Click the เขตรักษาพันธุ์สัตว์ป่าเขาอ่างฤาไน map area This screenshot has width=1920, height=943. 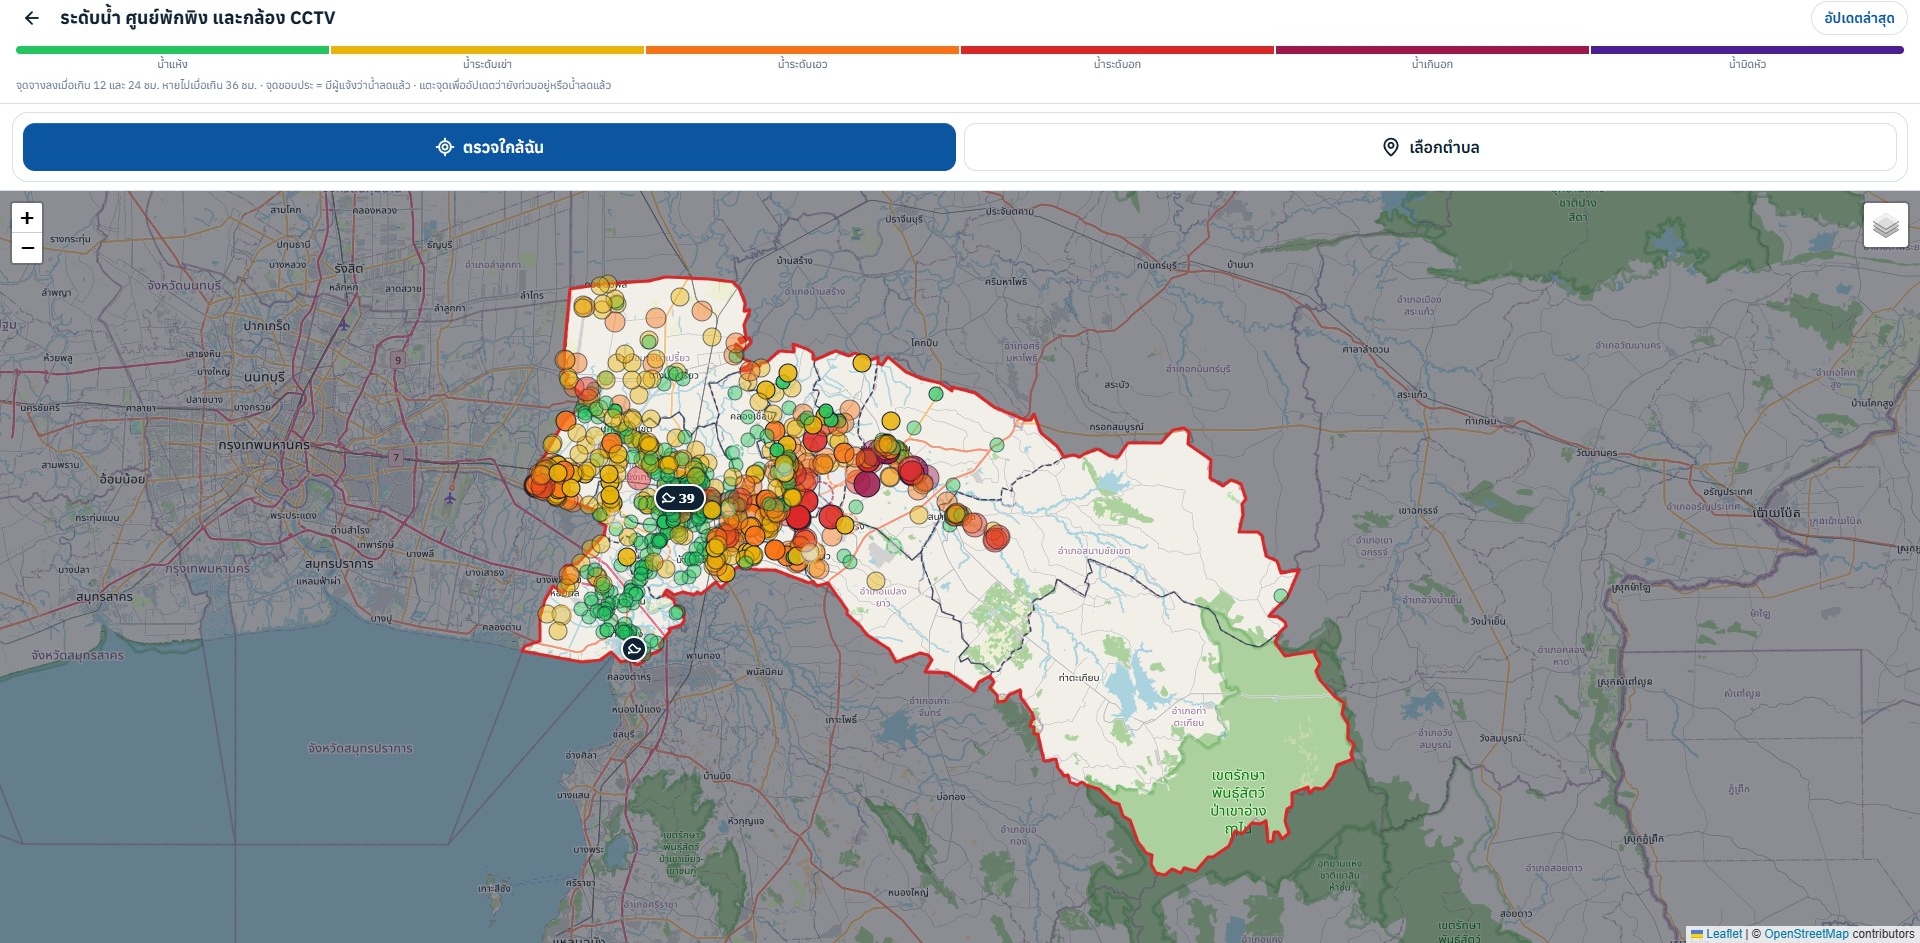pyautogui.click(x=1238, y=802)
